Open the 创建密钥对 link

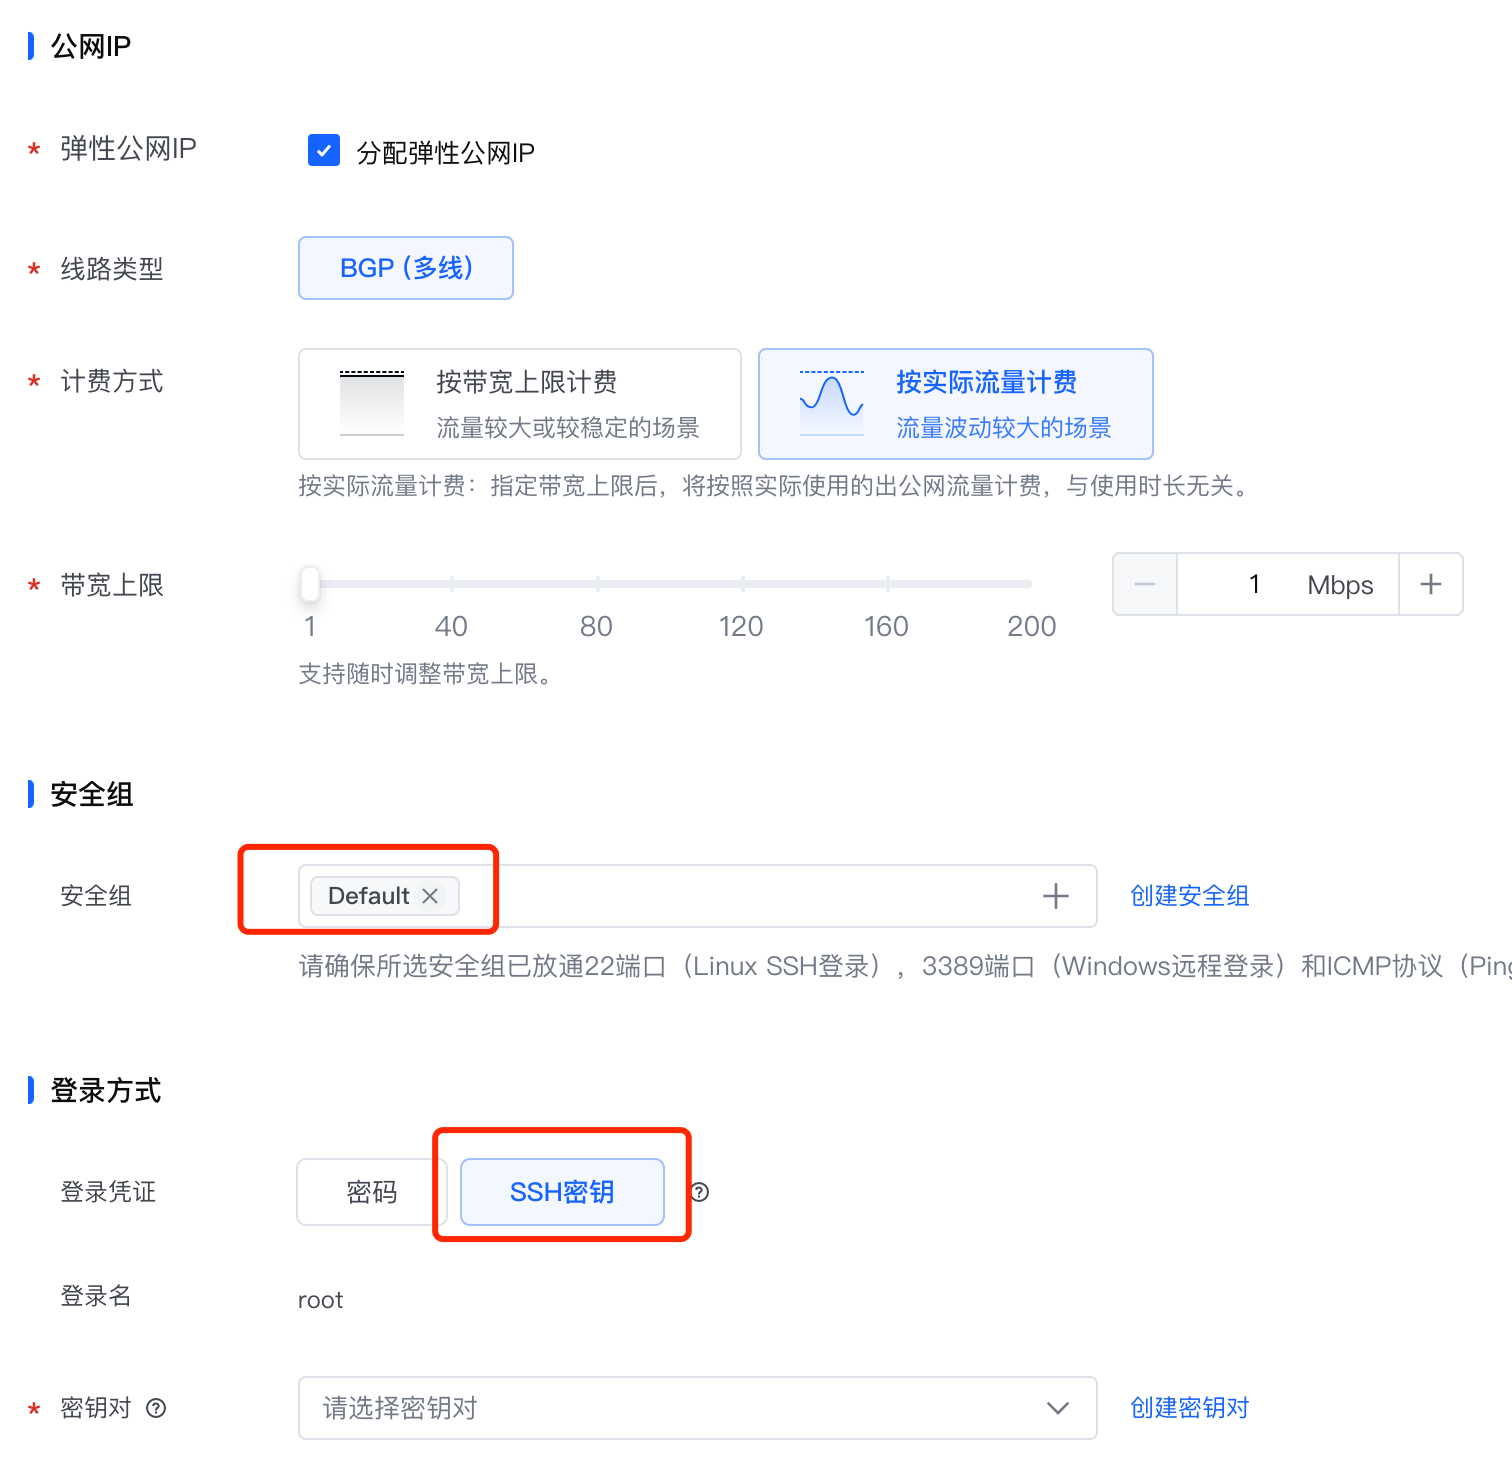pyautogui.click(x=1190, y=1408)
